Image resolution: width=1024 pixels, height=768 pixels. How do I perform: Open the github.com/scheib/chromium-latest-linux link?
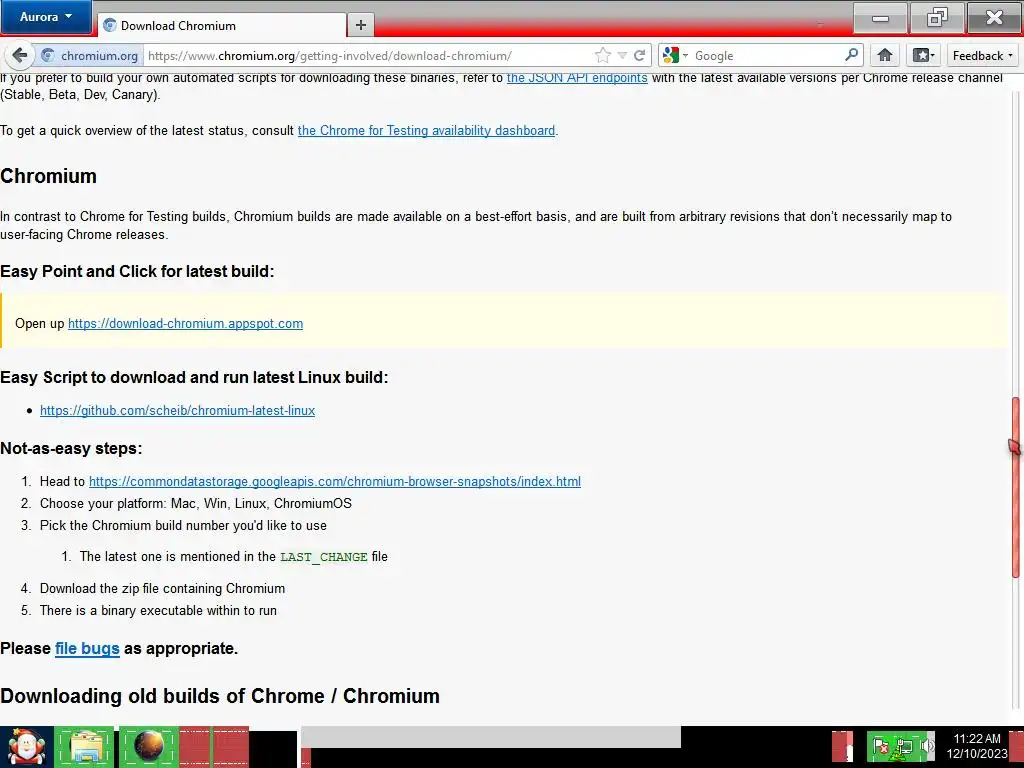tap(178, 410)
